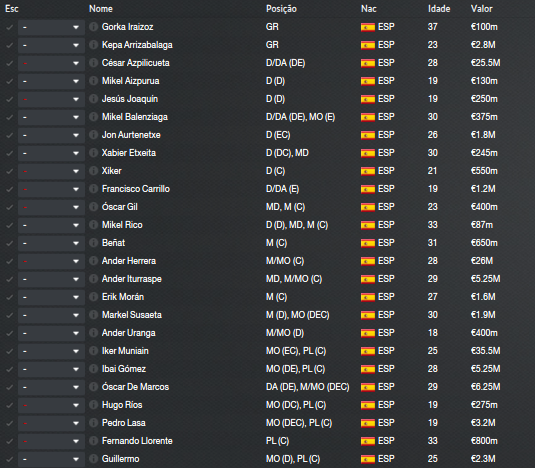Open info icon beside Ander Uranga
The width and height of the screenshot is (535, 470).
coord(93,333)
